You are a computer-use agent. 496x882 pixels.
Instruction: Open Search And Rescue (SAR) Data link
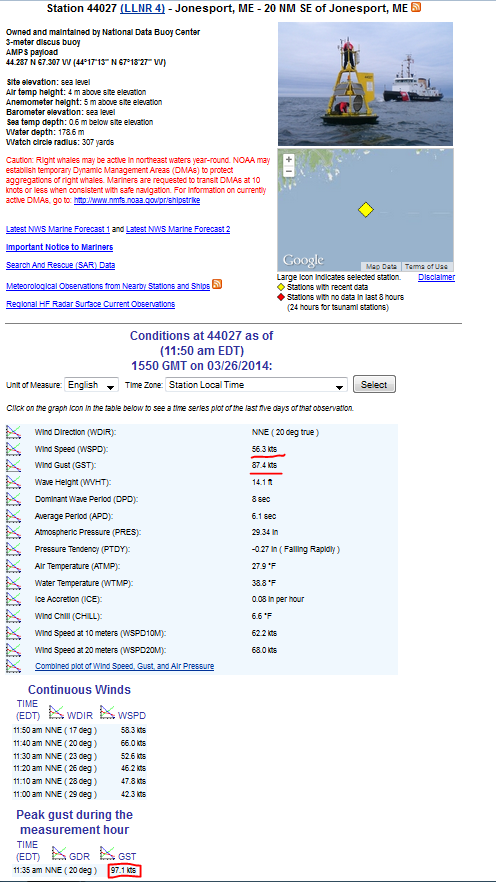[60, 265]
